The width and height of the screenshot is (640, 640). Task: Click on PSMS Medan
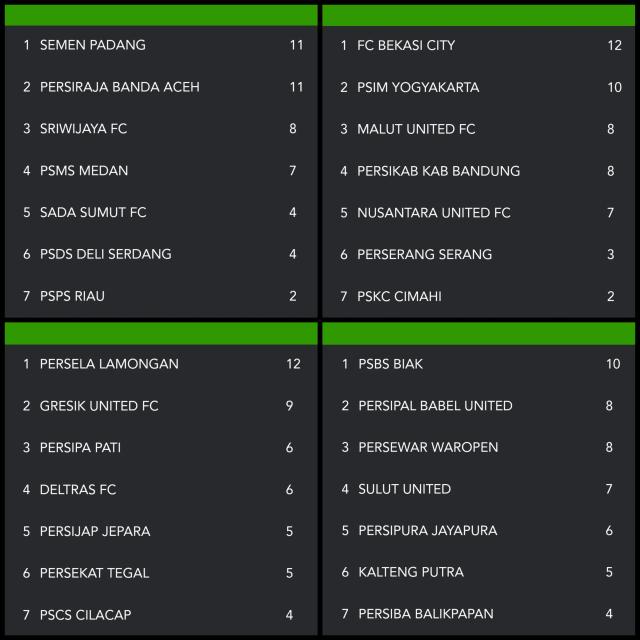click(84, 171)
